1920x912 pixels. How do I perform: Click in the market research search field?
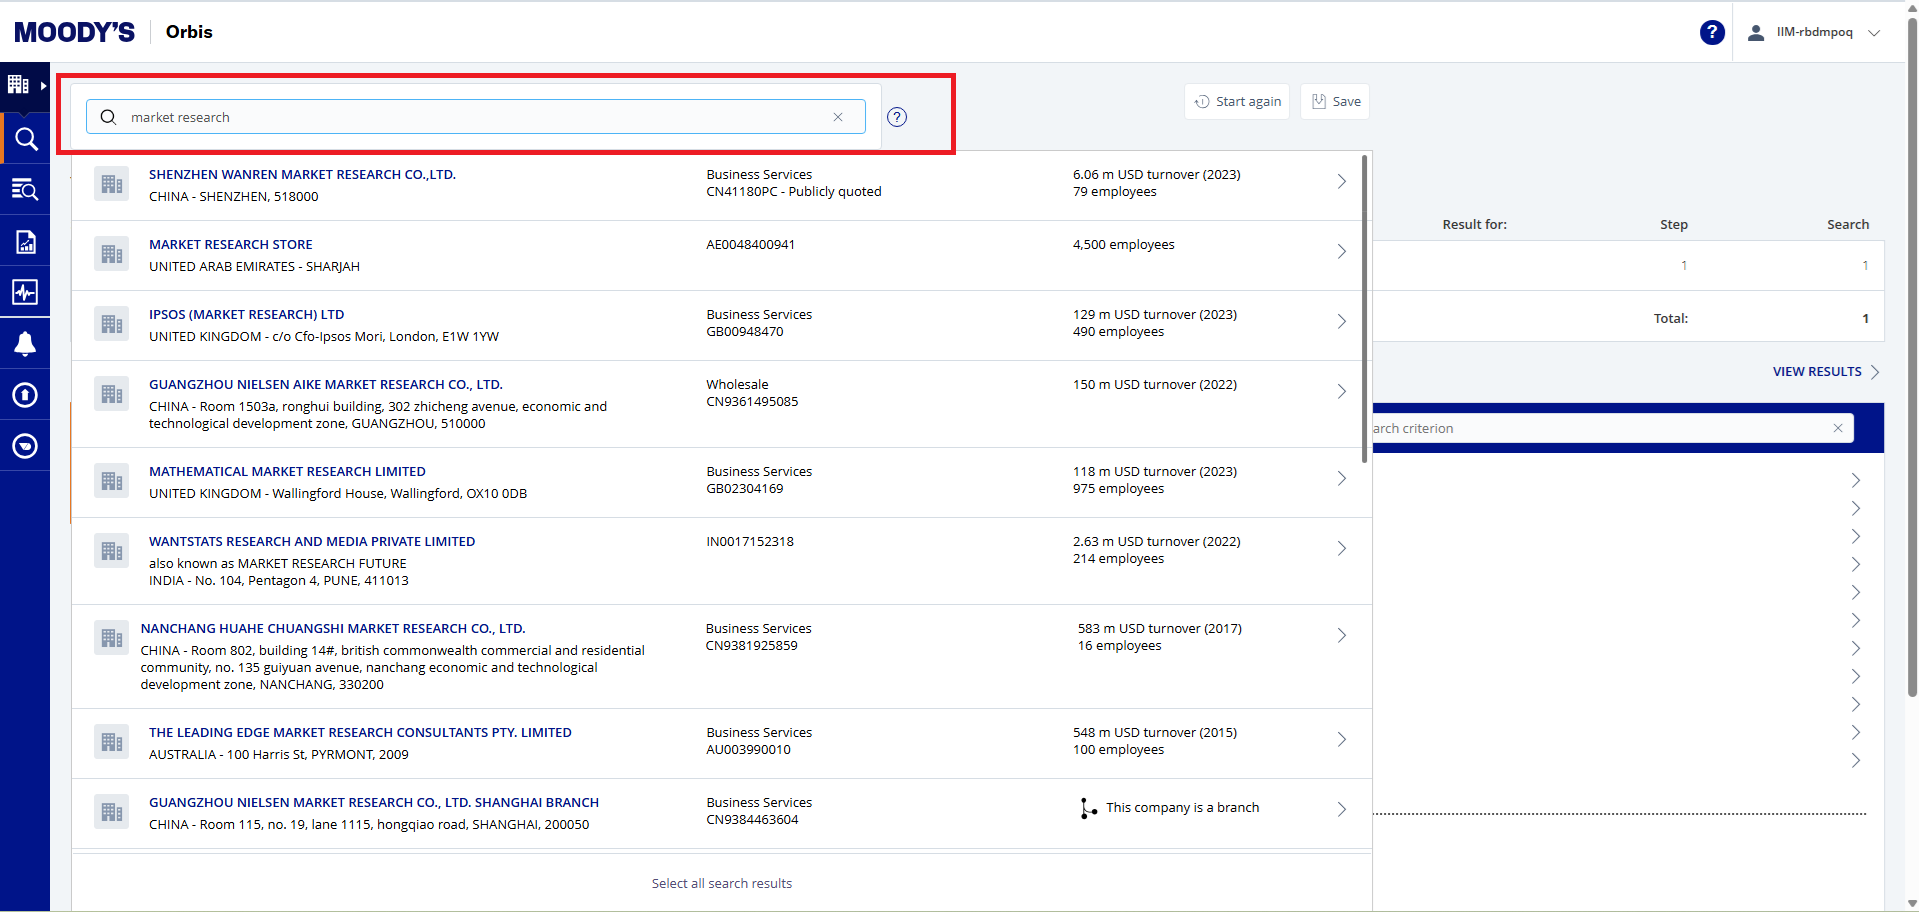click(x=470, y=117)
